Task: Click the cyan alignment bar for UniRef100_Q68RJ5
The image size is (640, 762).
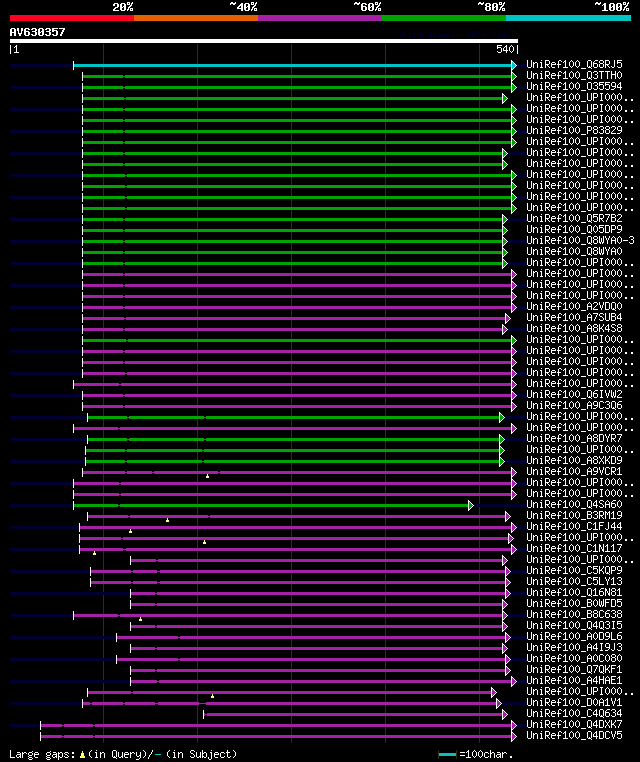Action: click(x=294, y=65)
